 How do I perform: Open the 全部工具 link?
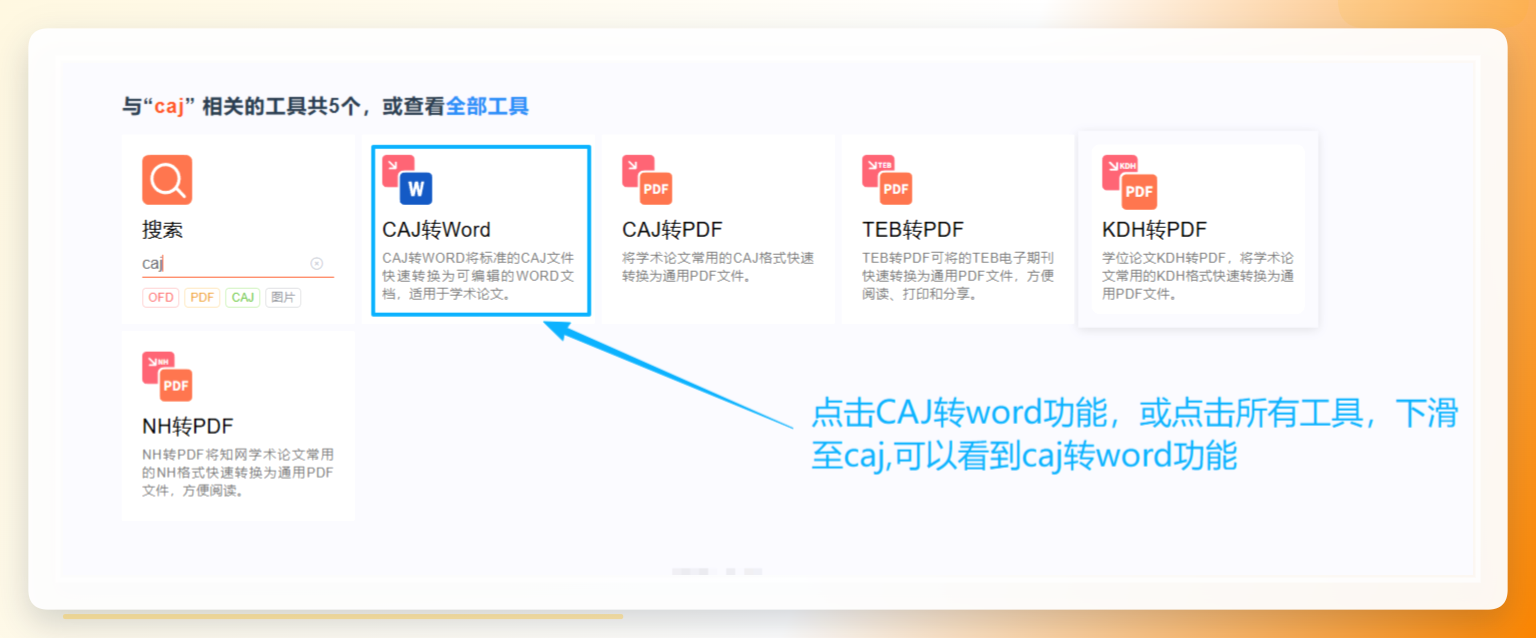[x=487, y=106]
